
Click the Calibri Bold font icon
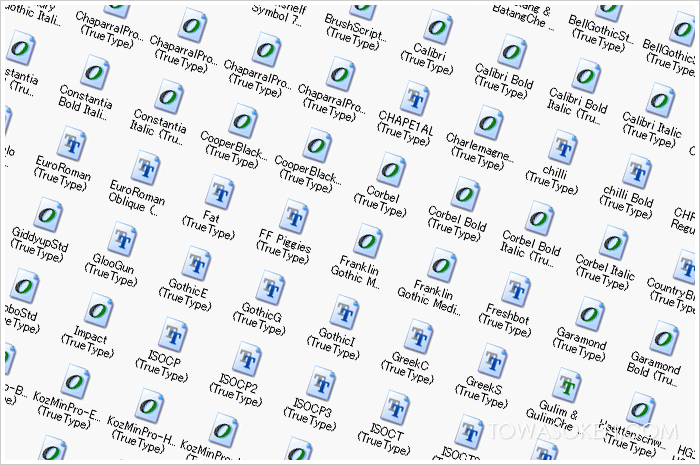click(512, 51)
